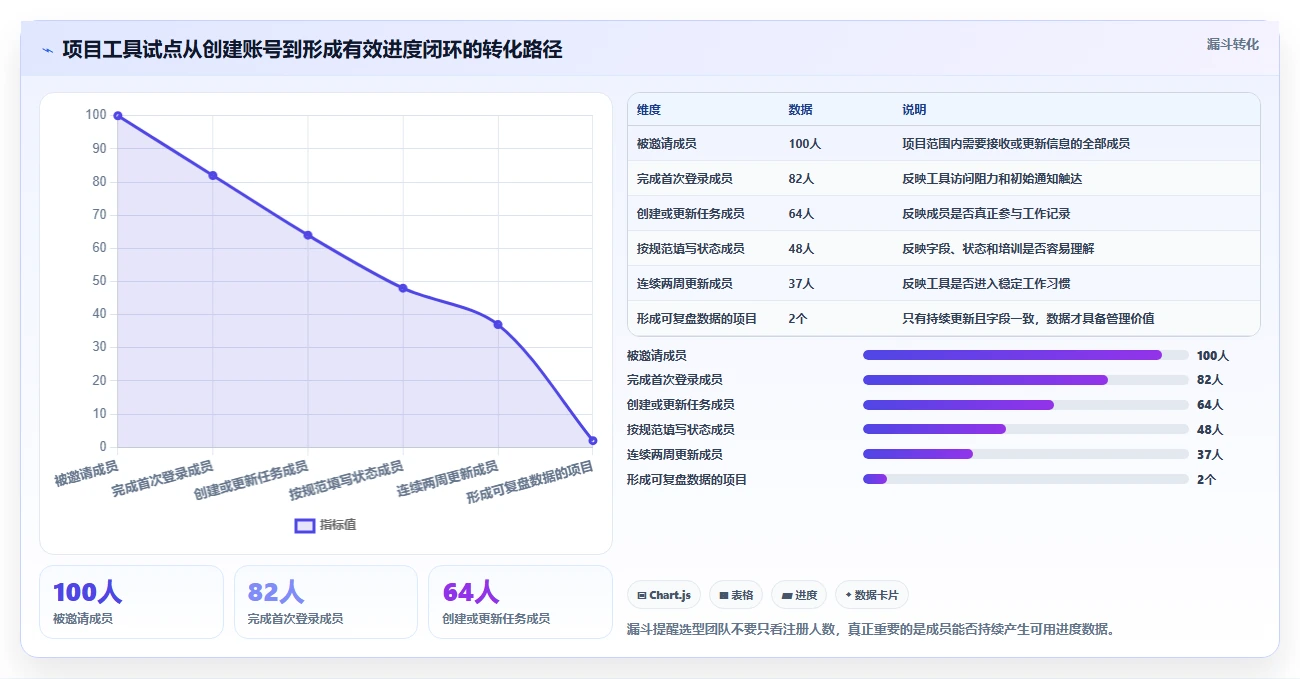This screenshot has height=679, width=1300.
Task: Click the 完成首次登录成员 x-axis label on the chart
Action: tap(162, 479)
